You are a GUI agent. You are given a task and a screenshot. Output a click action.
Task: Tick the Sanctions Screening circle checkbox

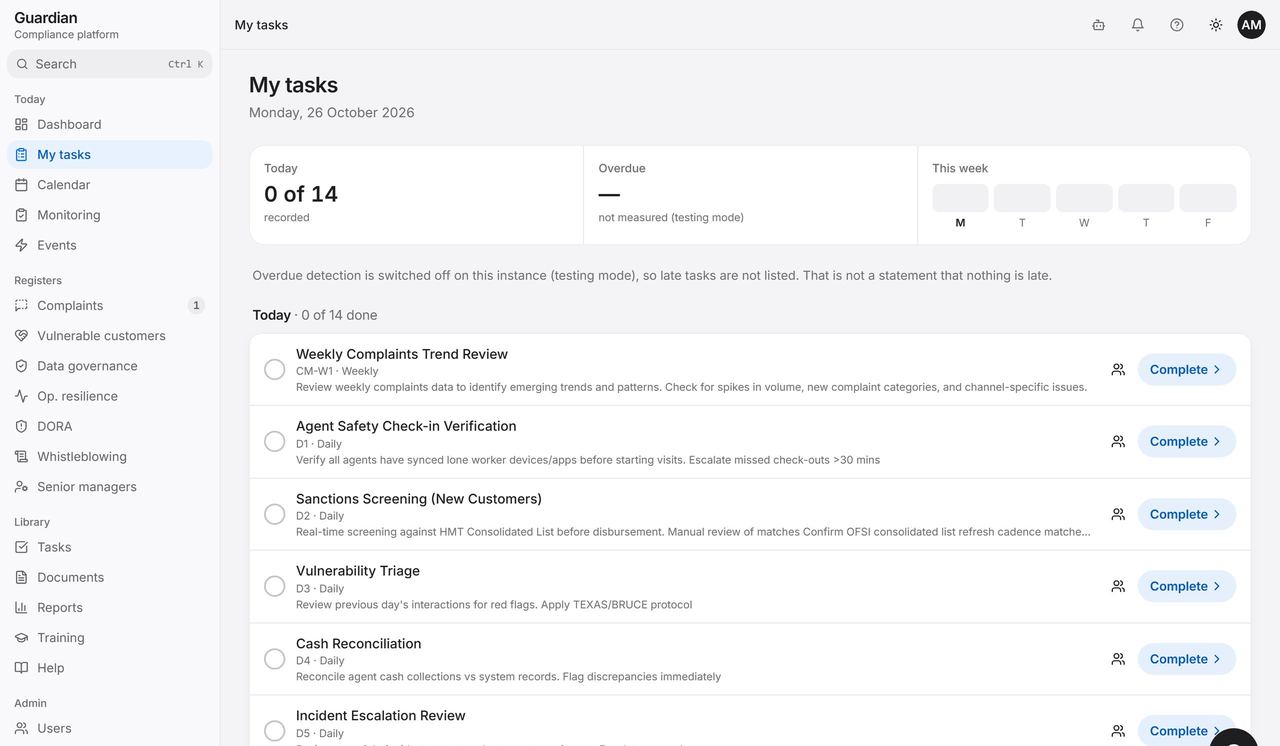[275, 514]
